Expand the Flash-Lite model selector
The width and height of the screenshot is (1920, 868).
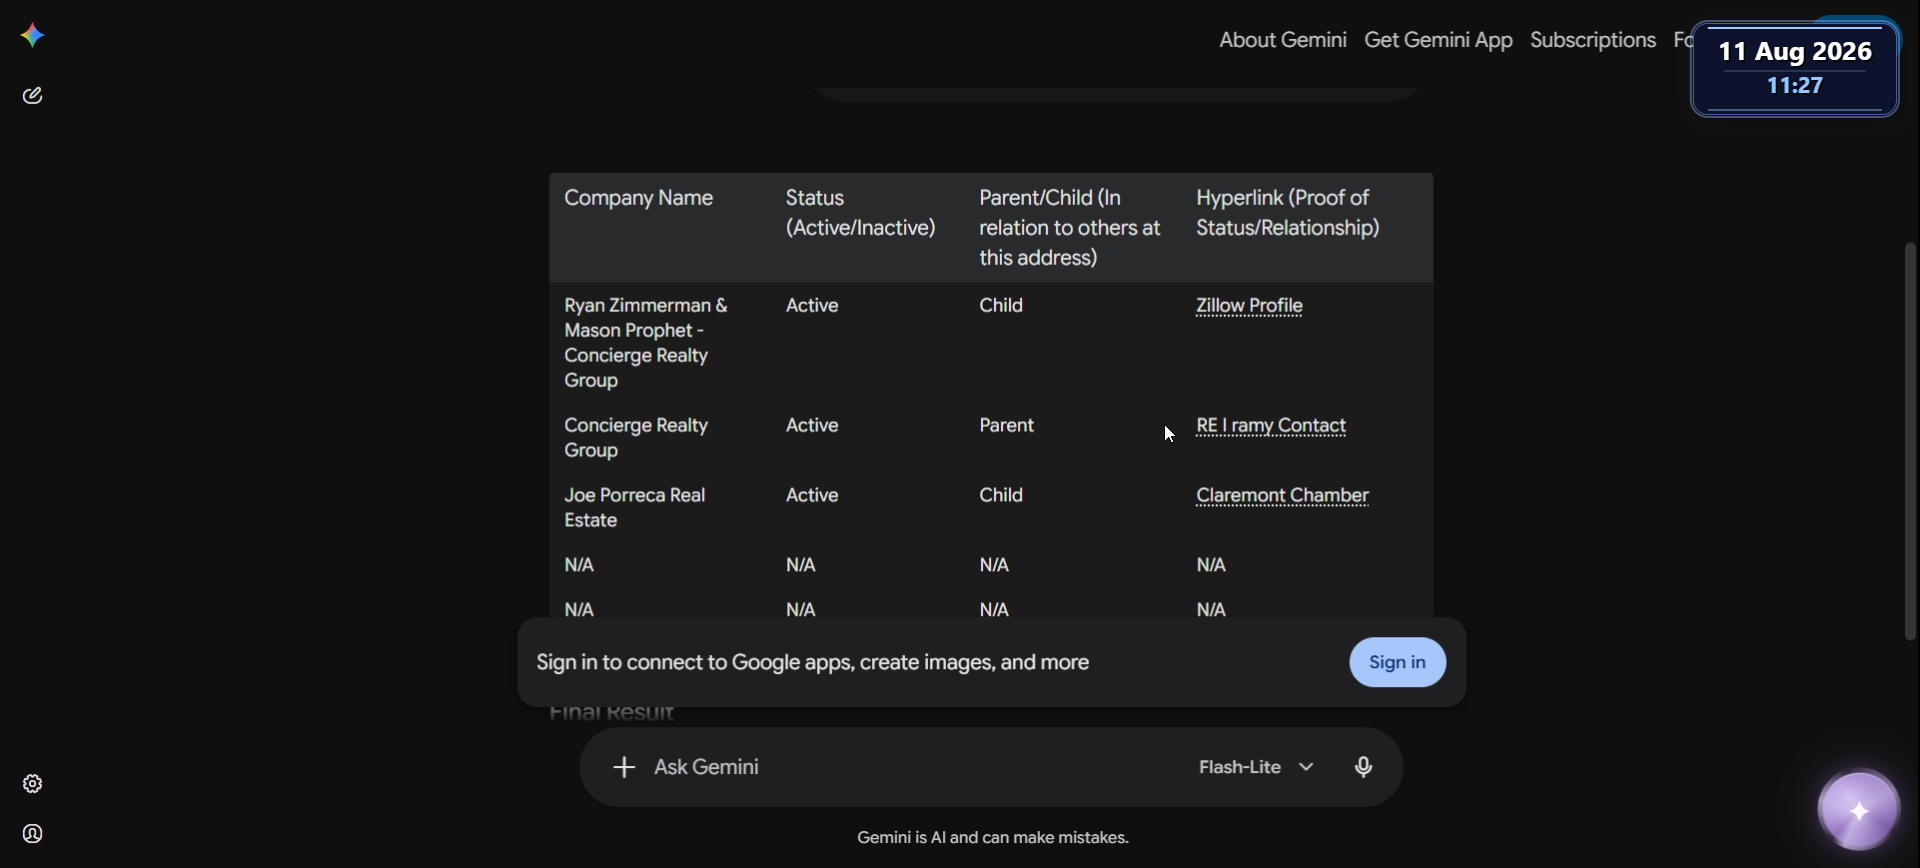click(x=1256, y=767)
